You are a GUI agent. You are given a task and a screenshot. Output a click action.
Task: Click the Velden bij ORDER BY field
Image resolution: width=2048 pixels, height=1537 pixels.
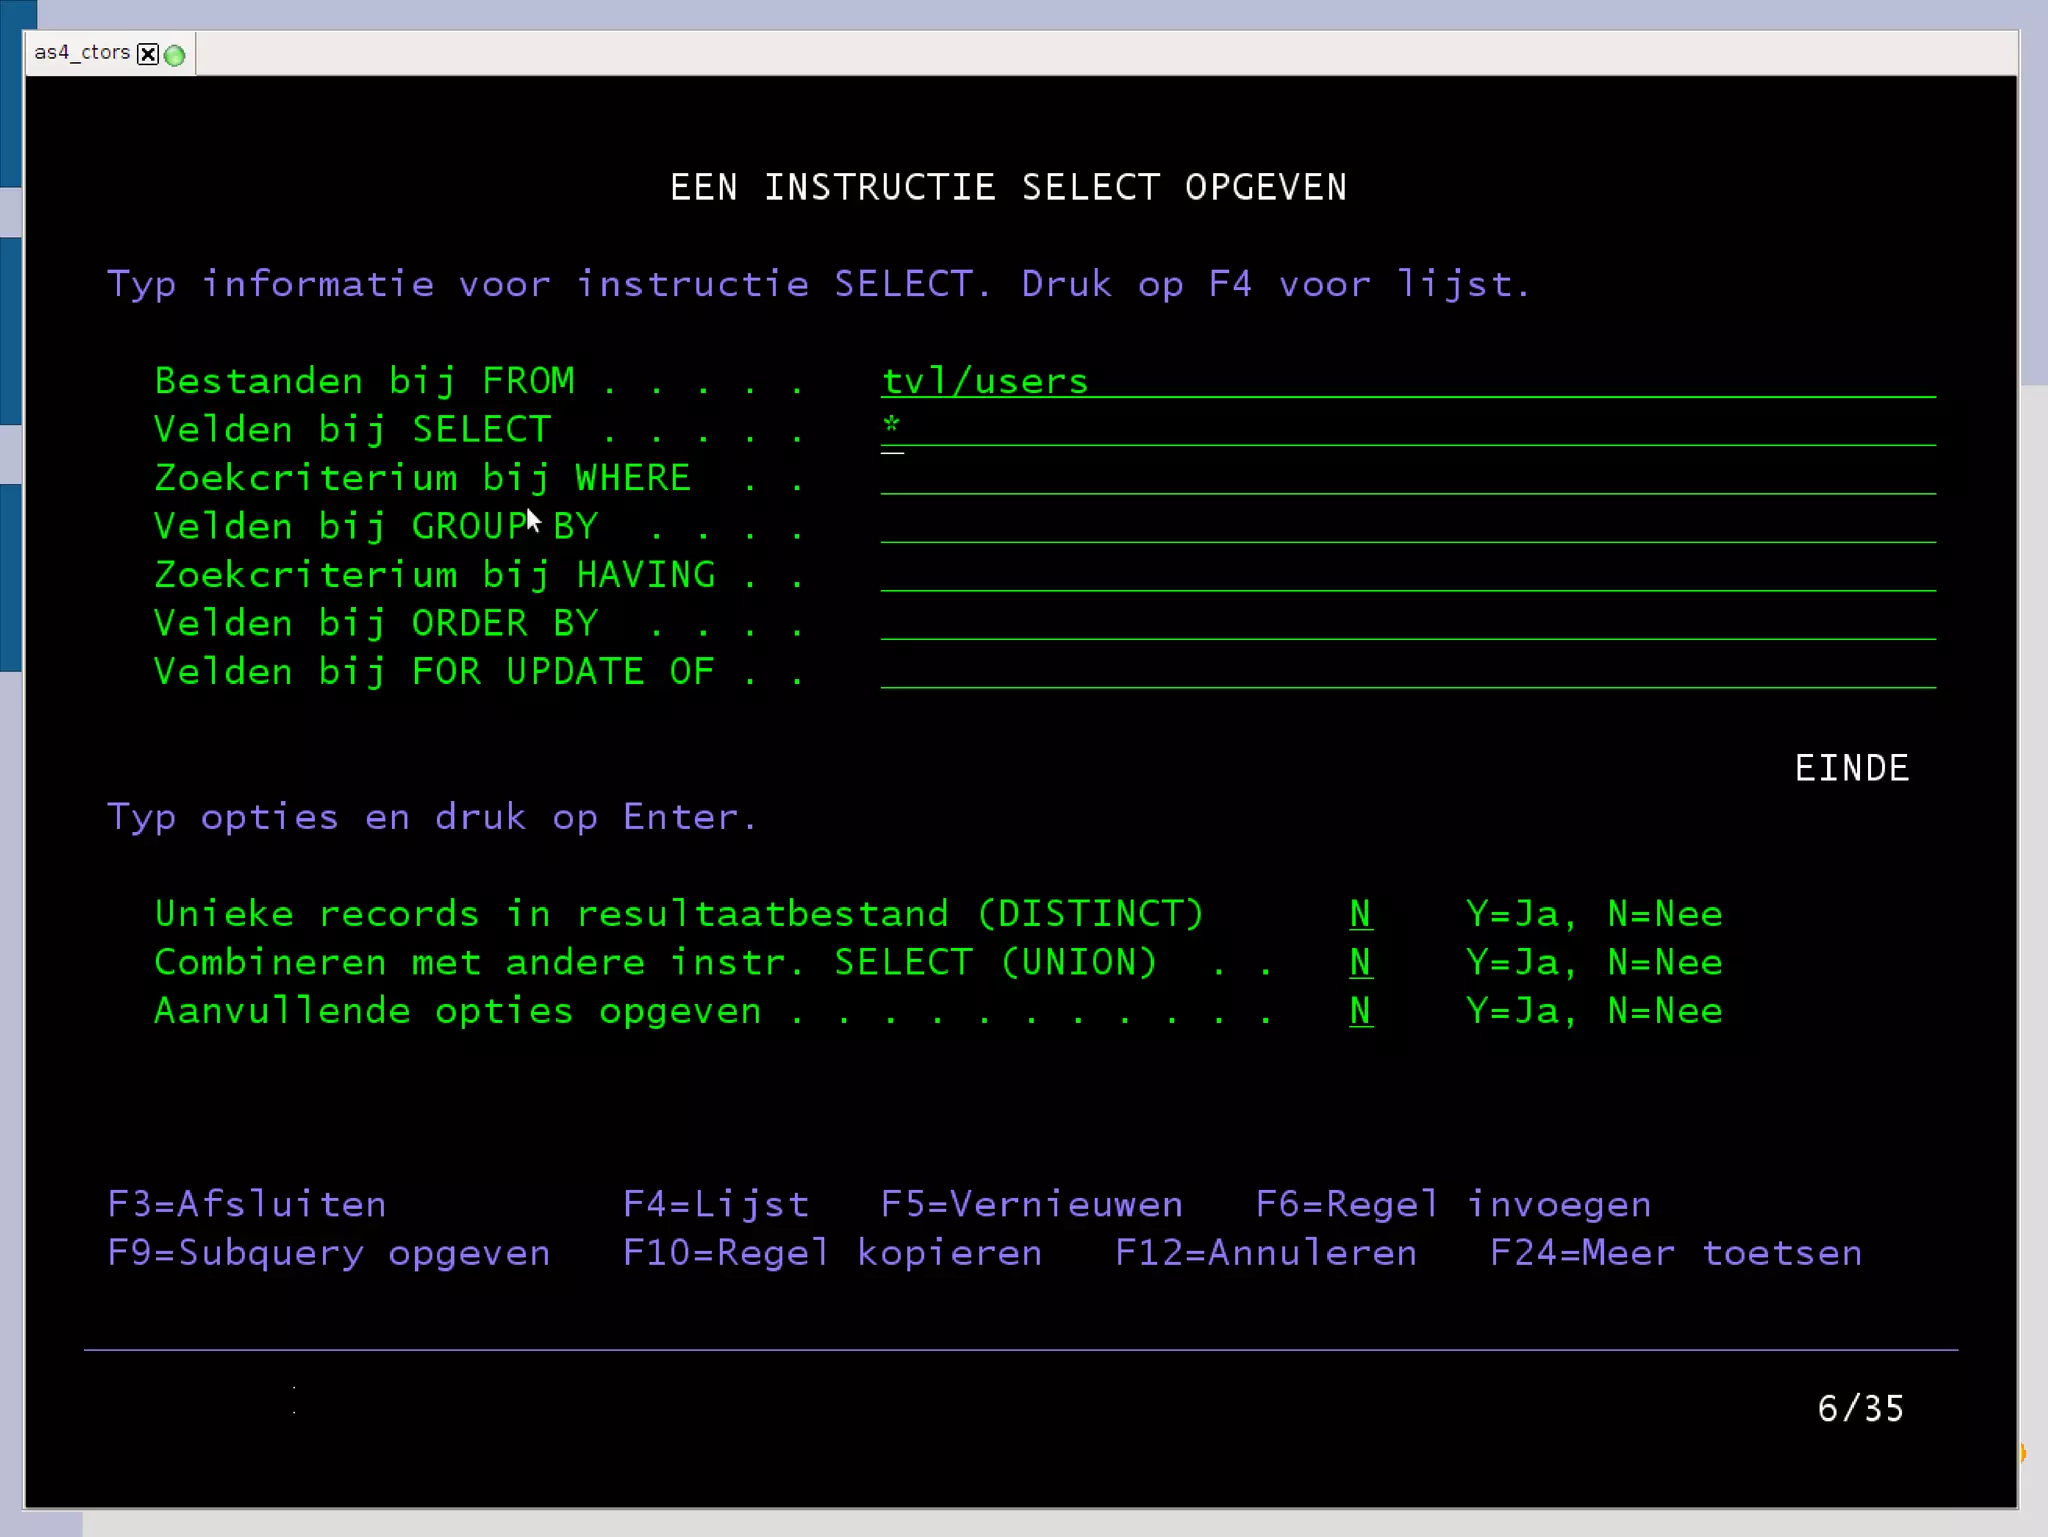1406,623
